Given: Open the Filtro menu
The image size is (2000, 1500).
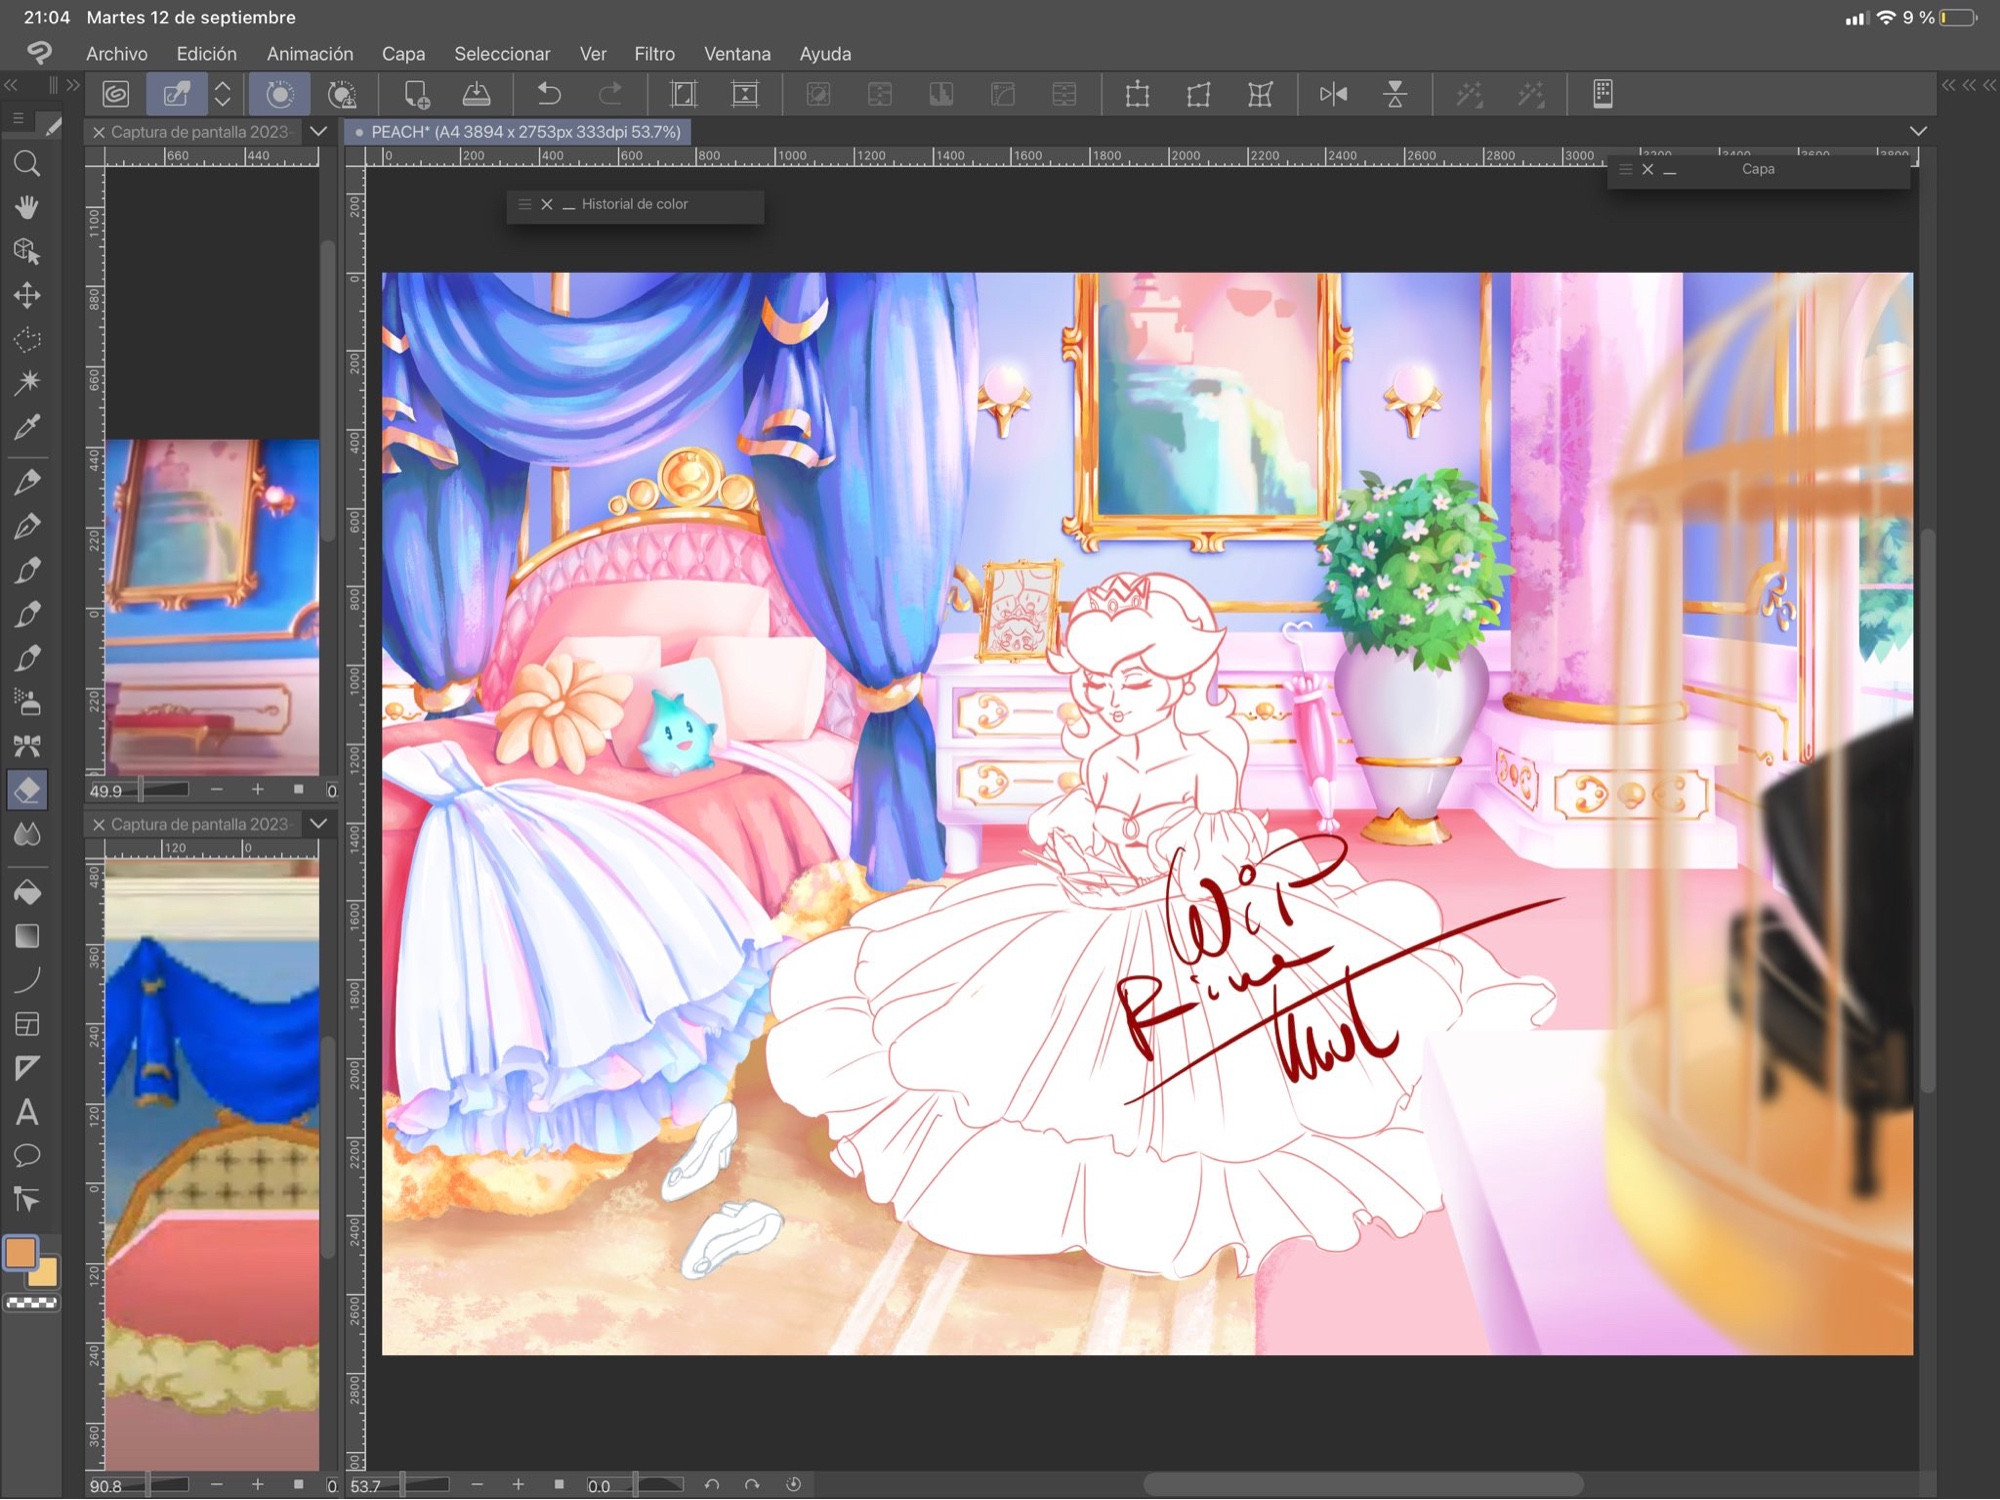Looking at the screenshot, I should coord(655,54).
